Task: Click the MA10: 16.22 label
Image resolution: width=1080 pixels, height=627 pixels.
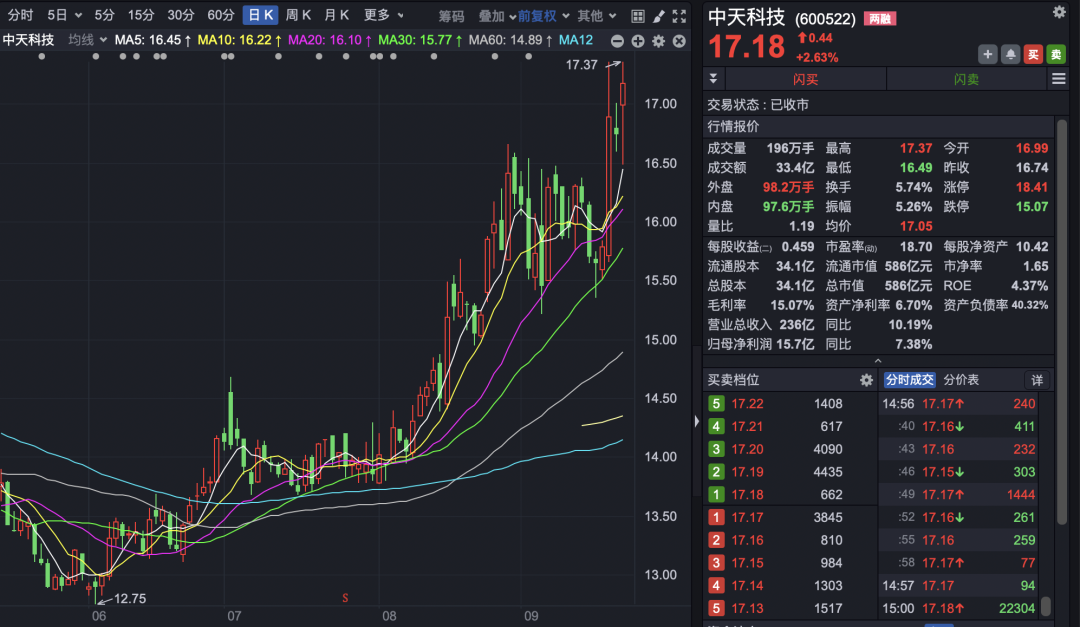Action: 240,41
